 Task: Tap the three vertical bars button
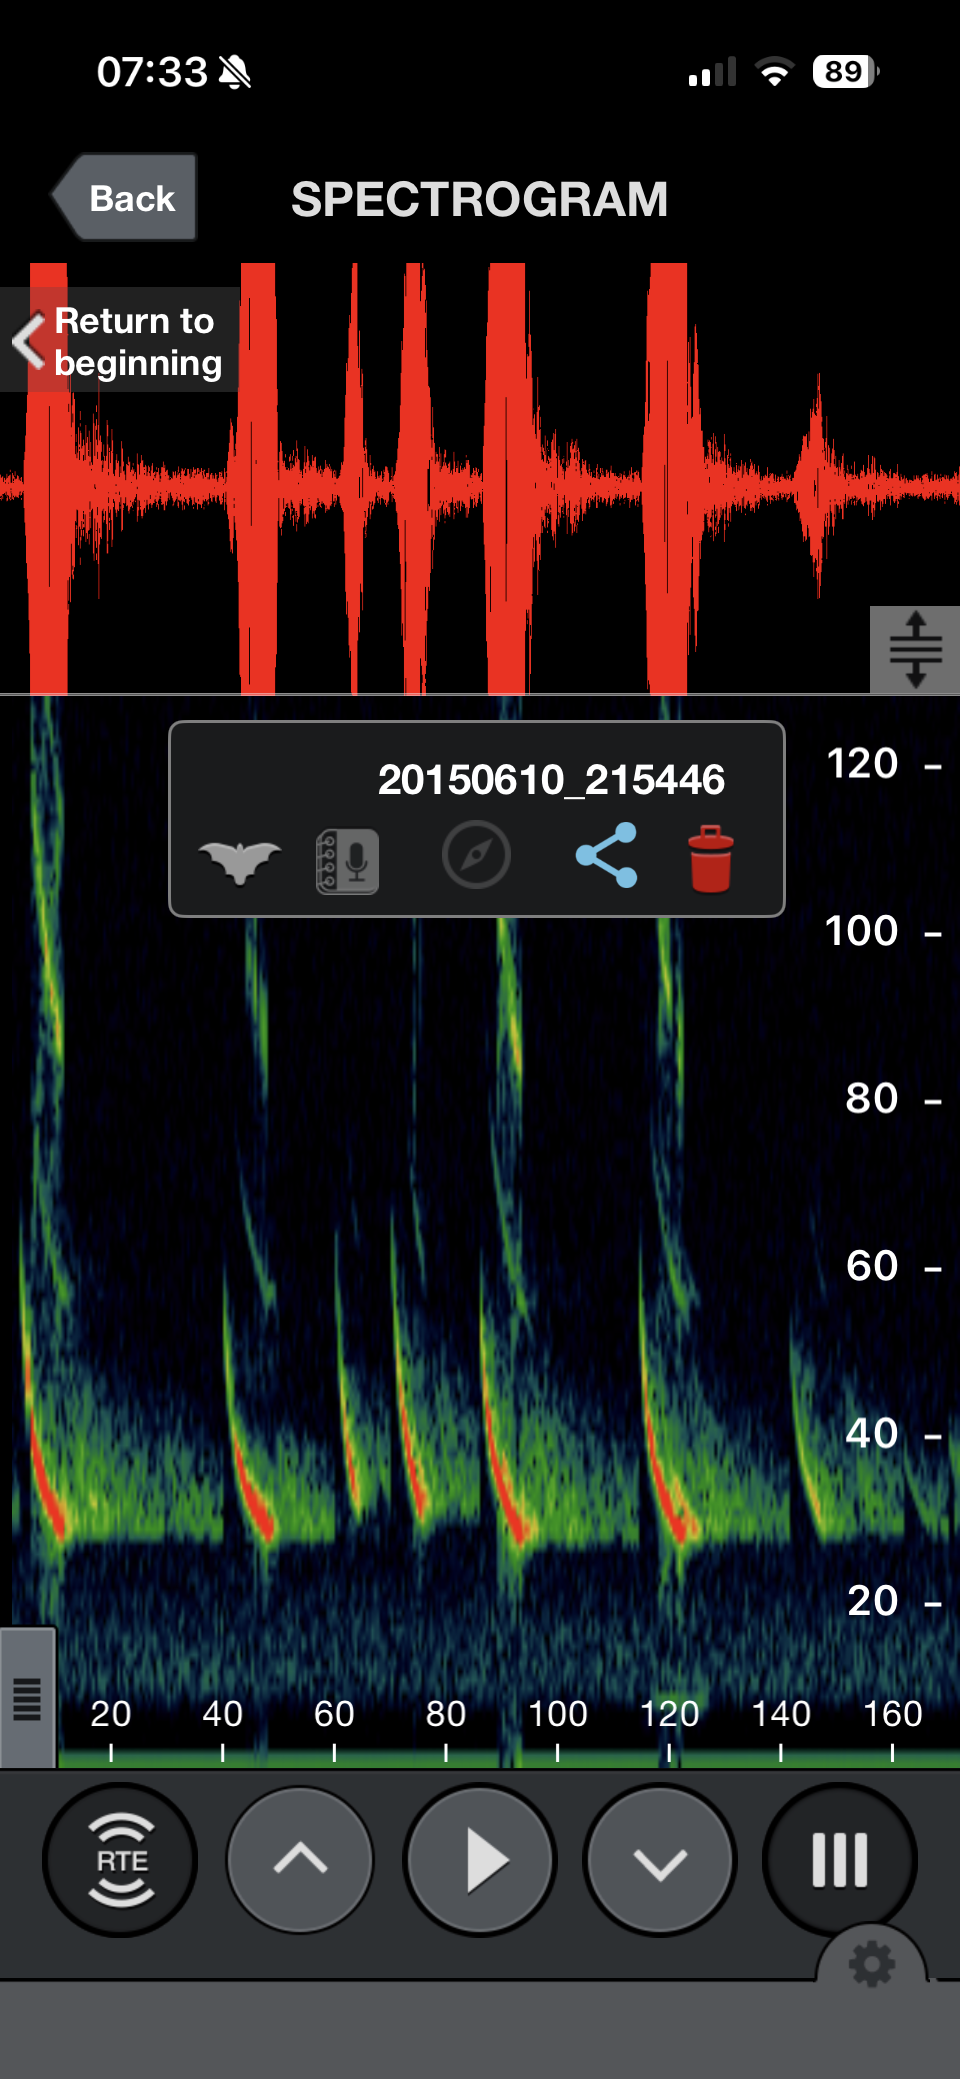pyautogui.click(x=839, y=1860)
